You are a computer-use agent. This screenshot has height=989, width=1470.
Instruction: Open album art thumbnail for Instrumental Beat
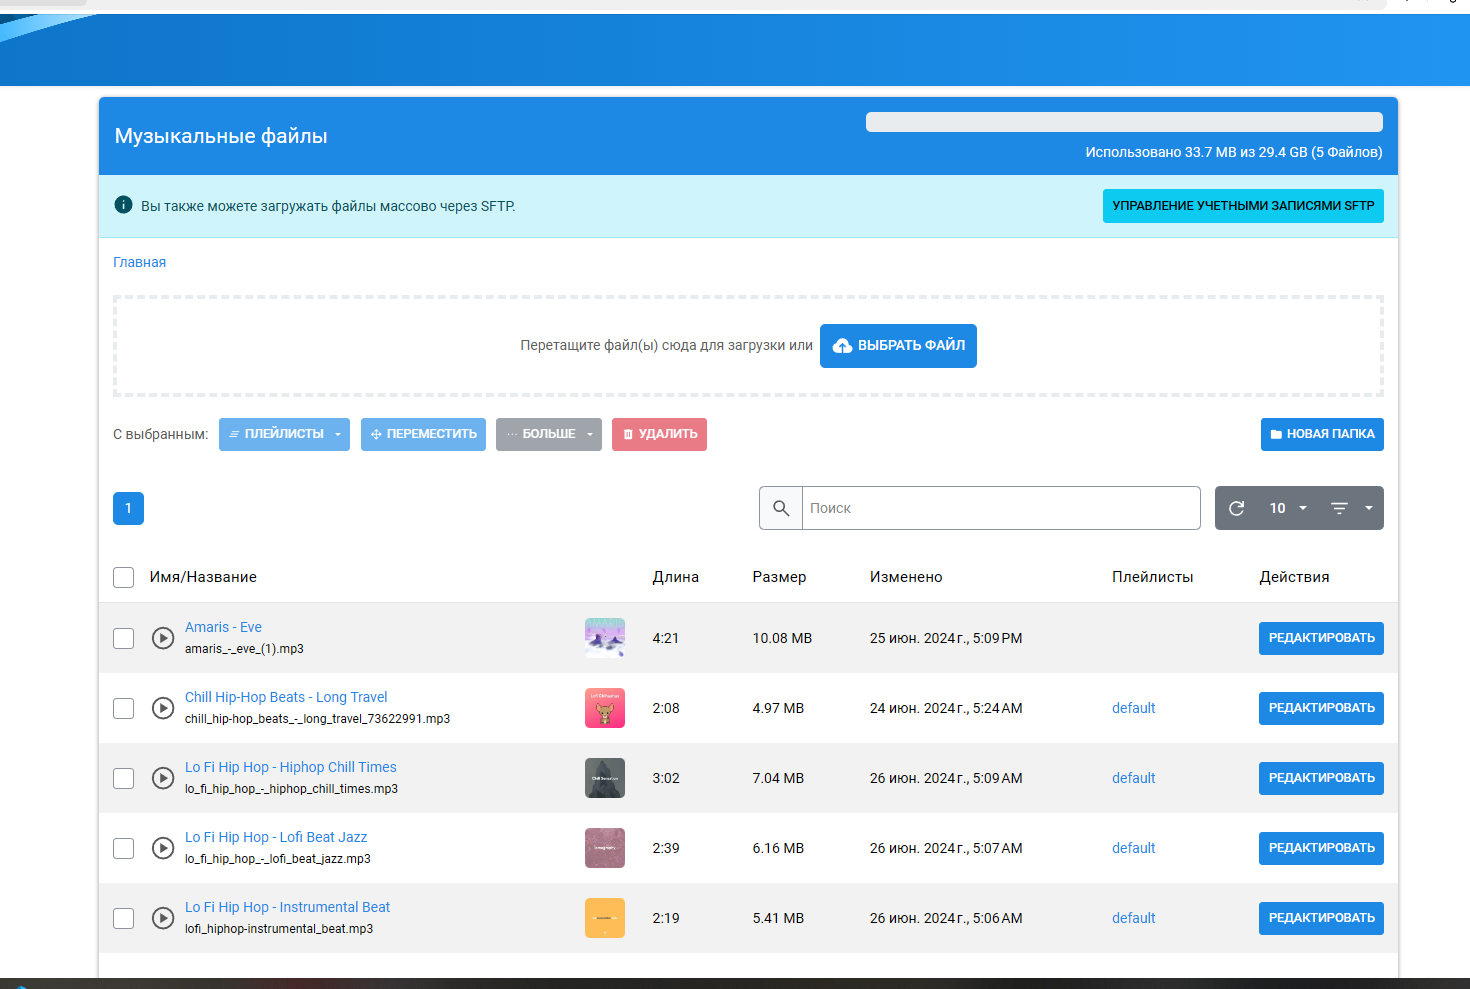click(604, 918)
